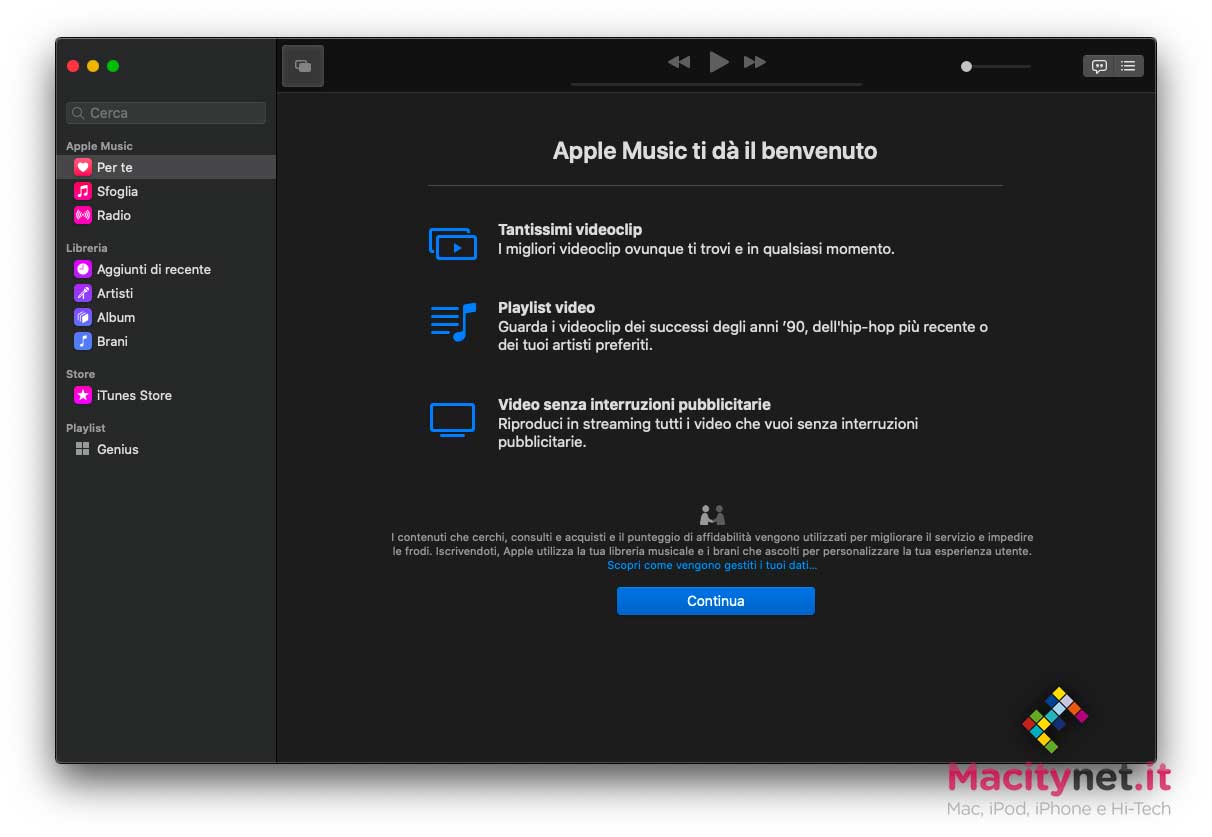Click Tantissimi videoclip heading text
The width and height of the screenshot is (1212, 837).
coord(570,230)
